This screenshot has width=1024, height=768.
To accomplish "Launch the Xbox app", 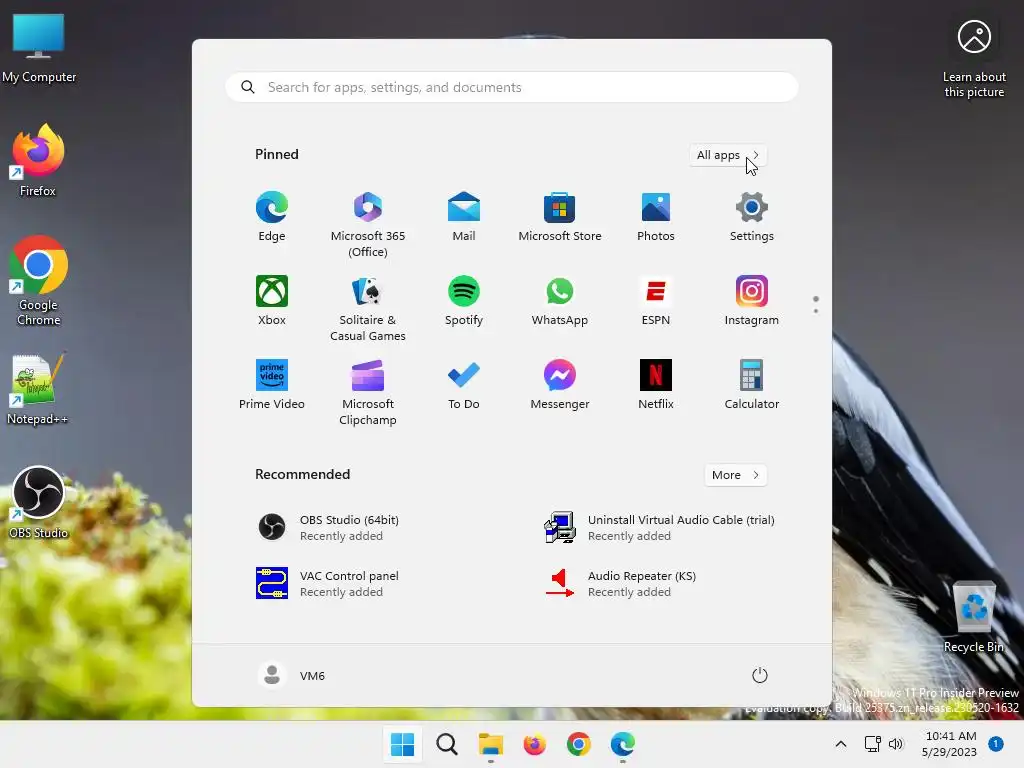I will 272,301.
